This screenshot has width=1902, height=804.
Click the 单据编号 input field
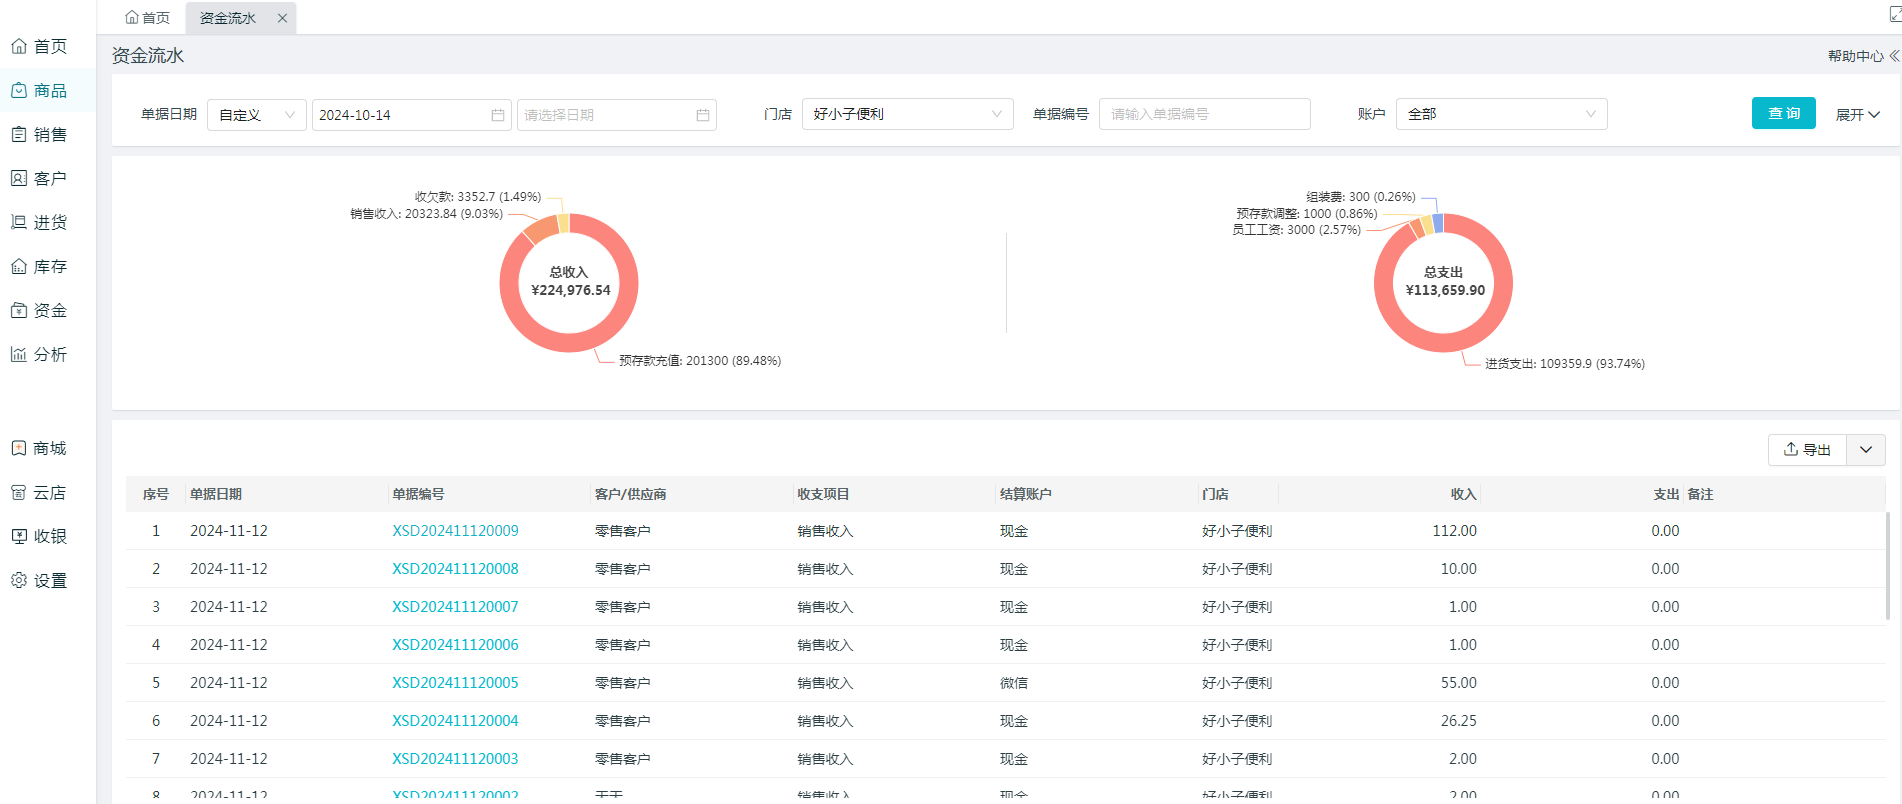1204,114
